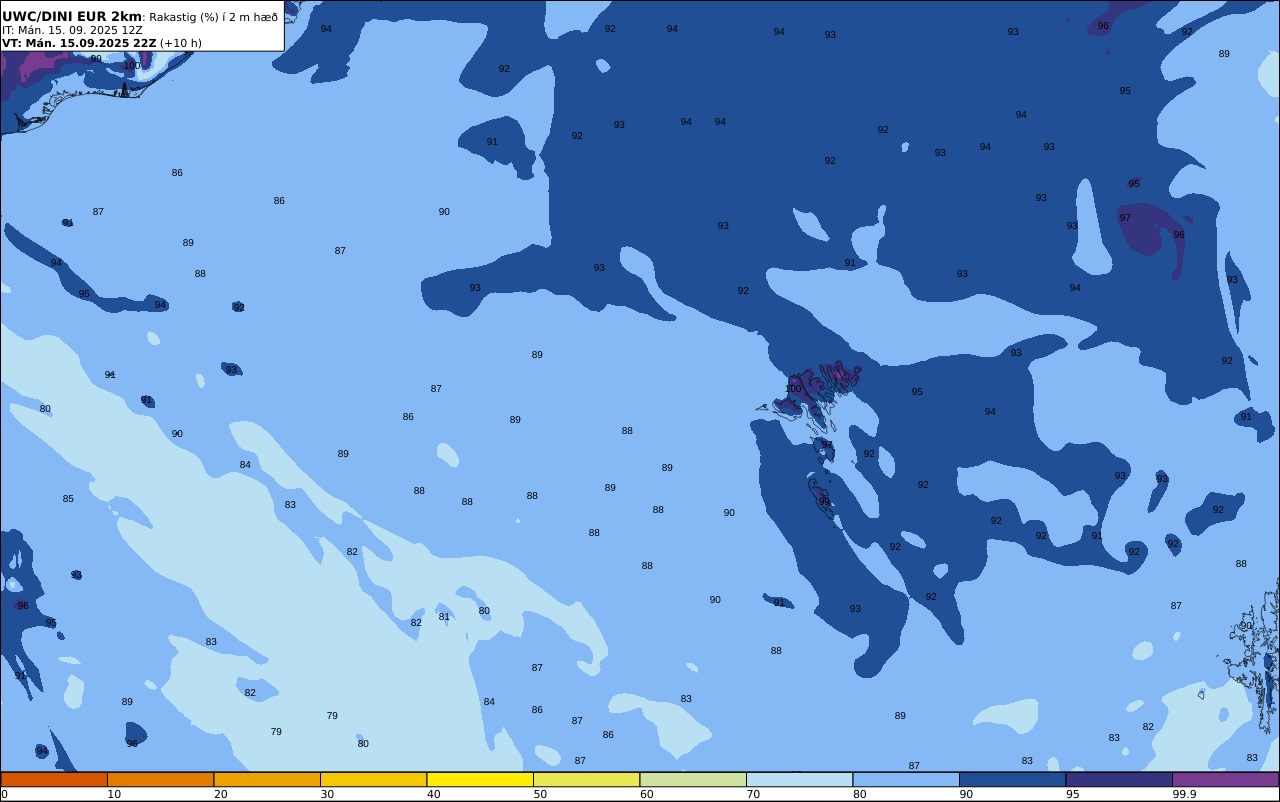The height and width of the screenshot is (802, 1280).
Task: Click the pale blue 70–80 legend swatch
Action: coord(799,779)
